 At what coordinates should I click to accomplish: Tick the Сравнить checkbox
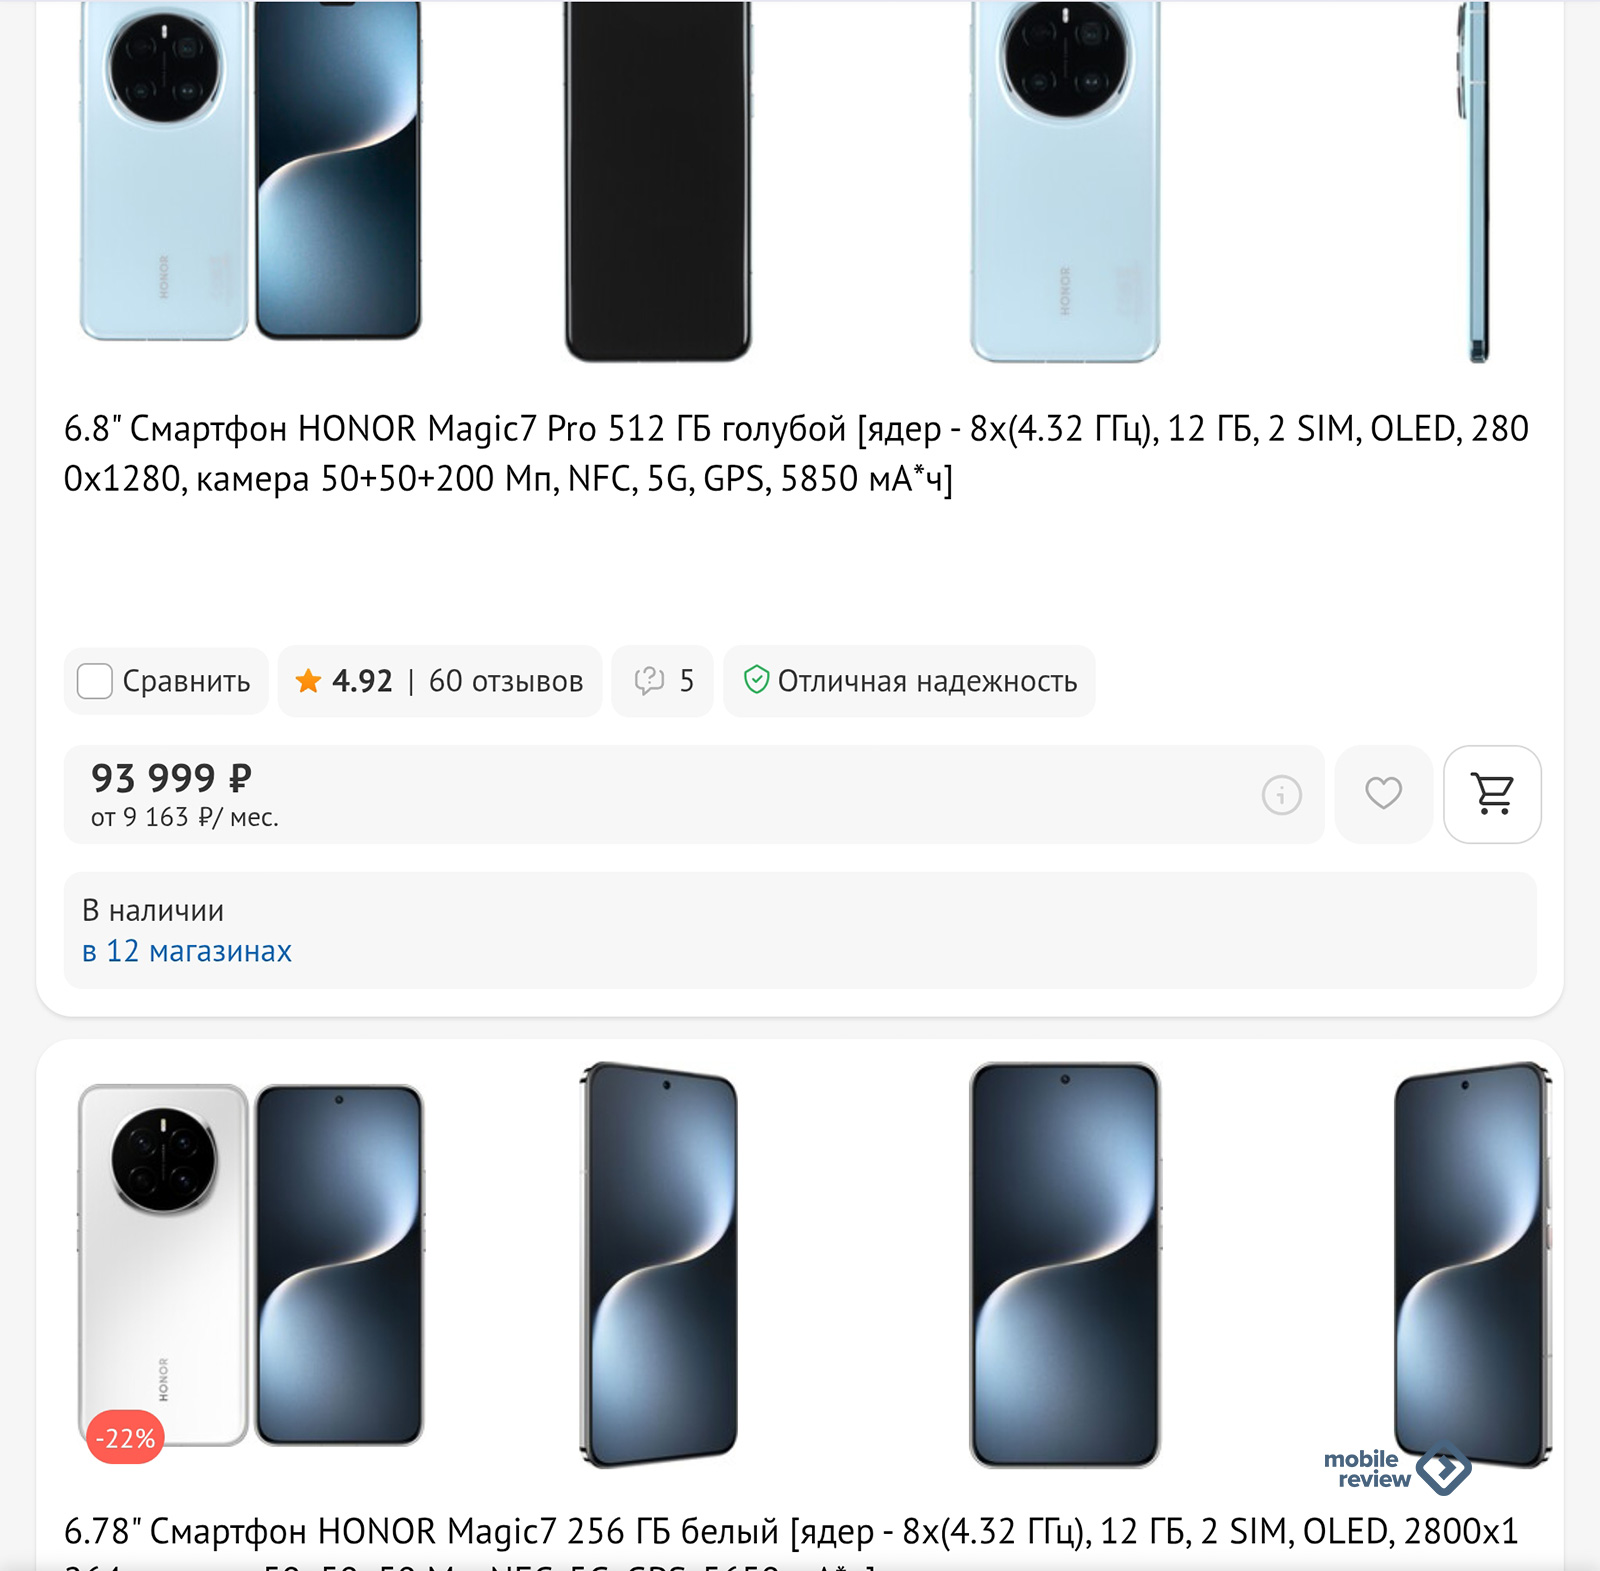point(95,681)
